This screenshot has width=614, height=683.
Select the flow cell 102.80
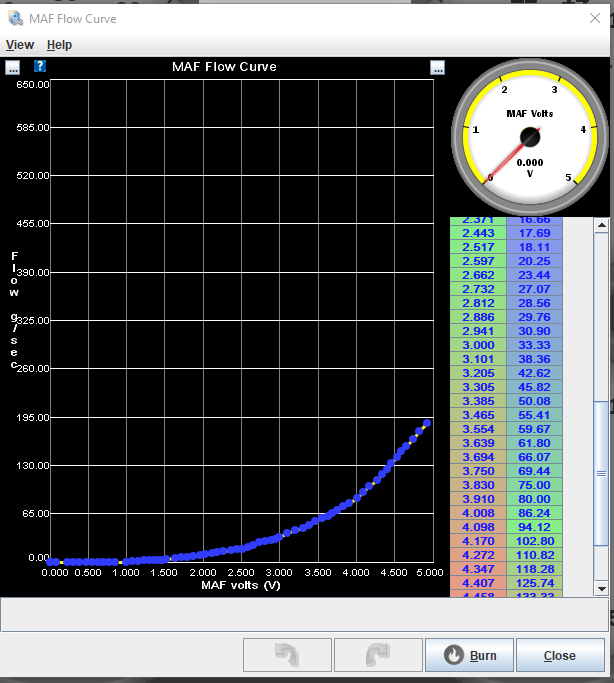pos(534,541)
